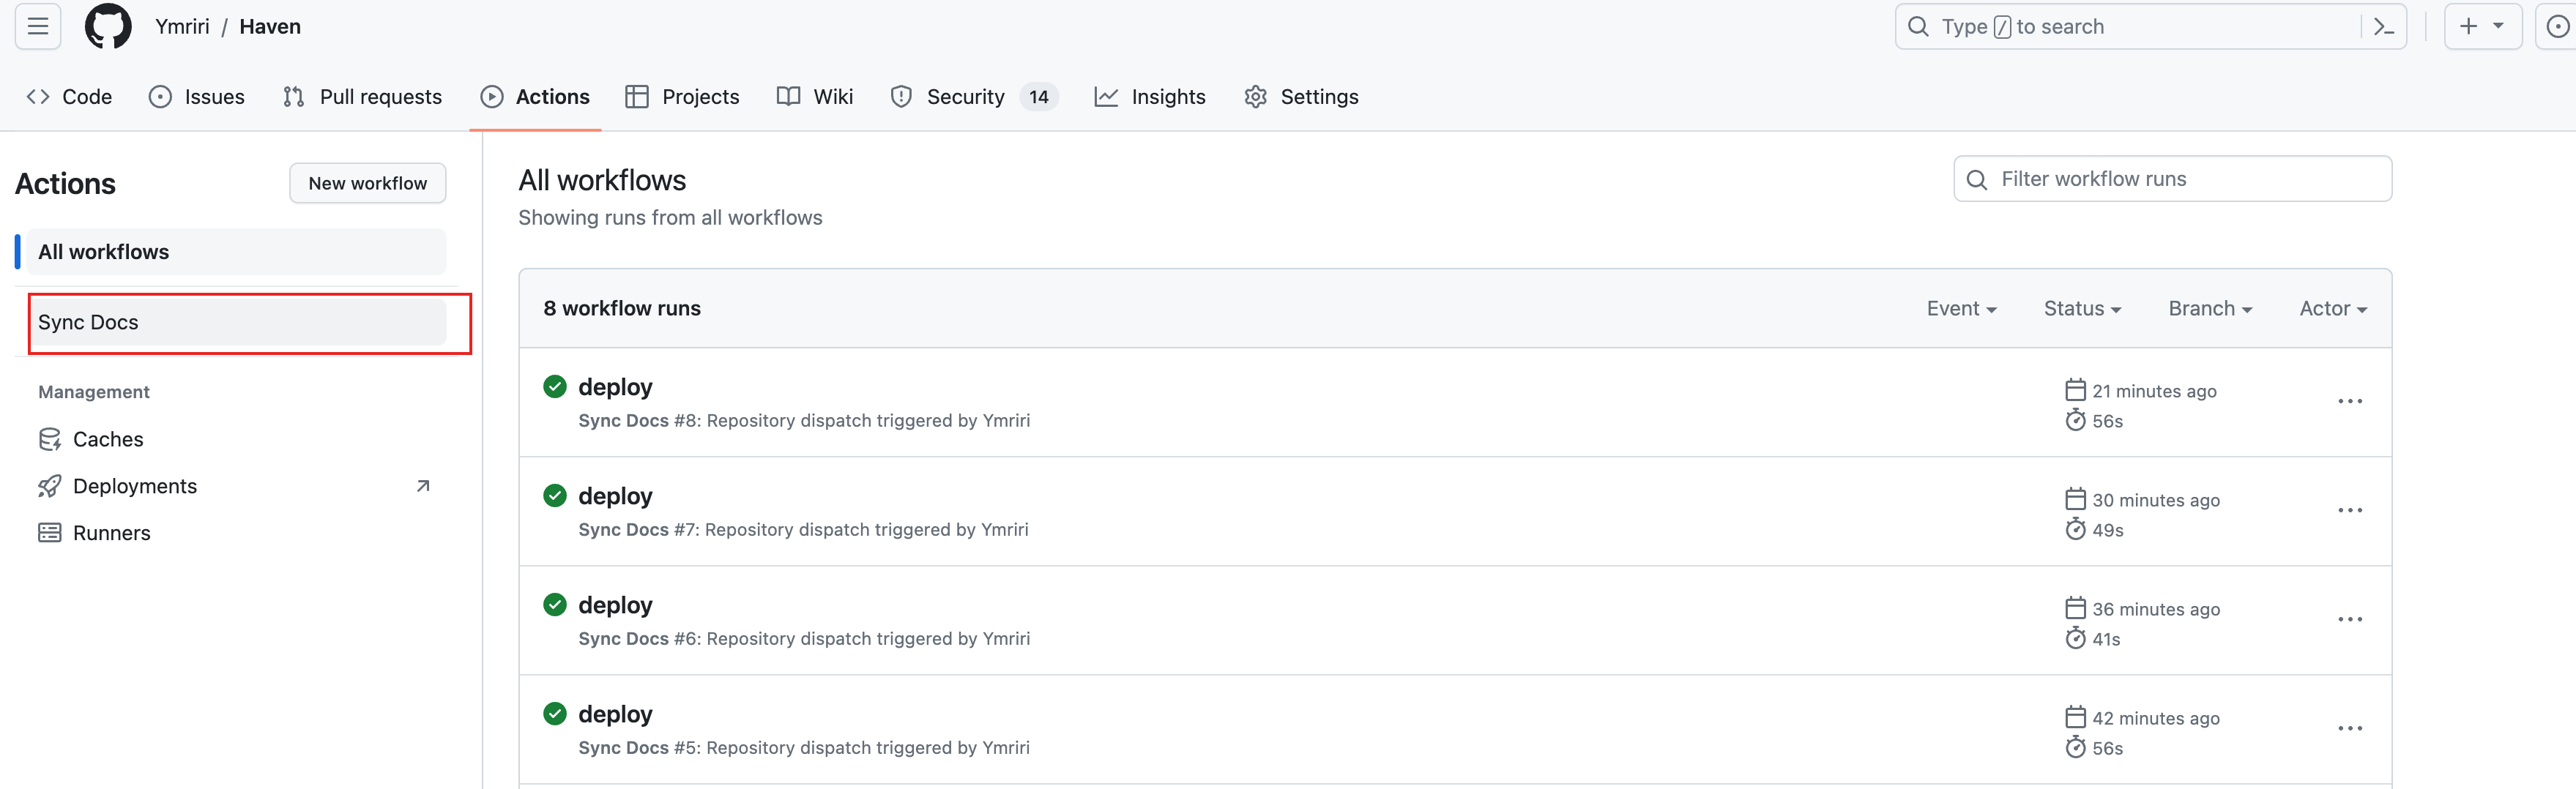Click the Runners server icon
This screenshot has height=789, width=2576.
50,533
